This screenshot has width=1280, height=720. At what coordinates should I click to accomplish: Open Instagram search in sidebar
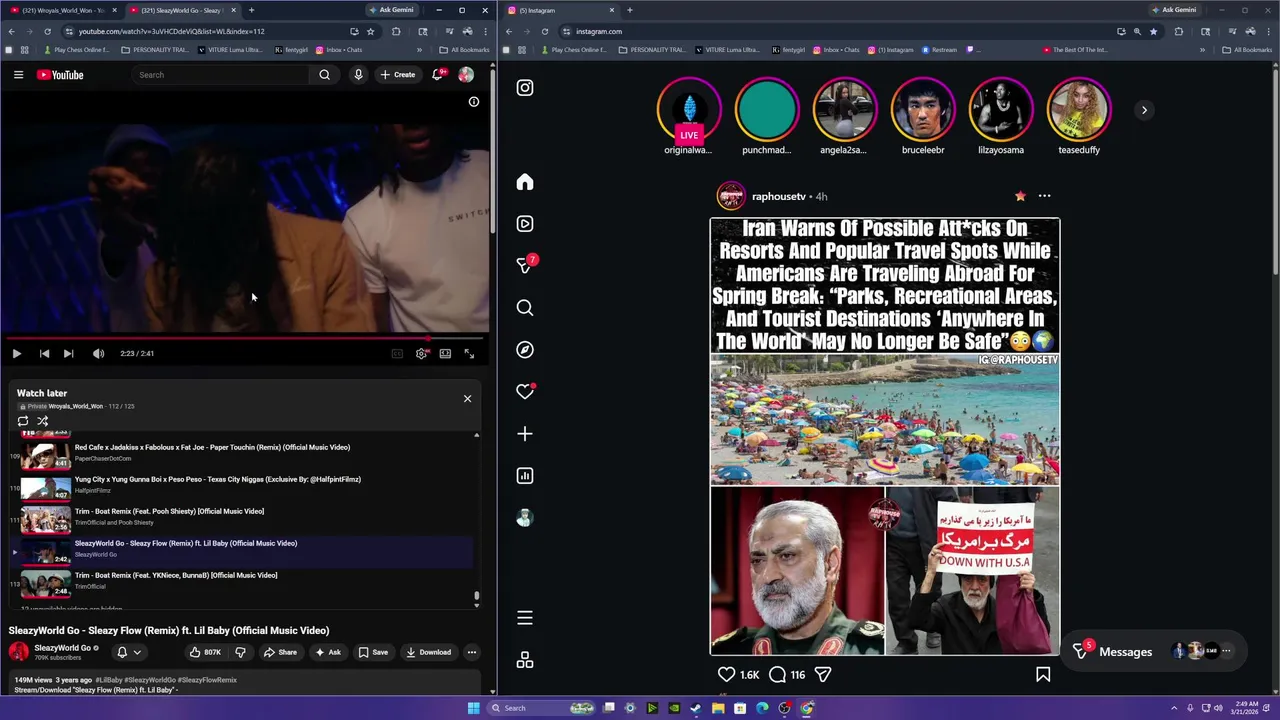tap(525, 308)
